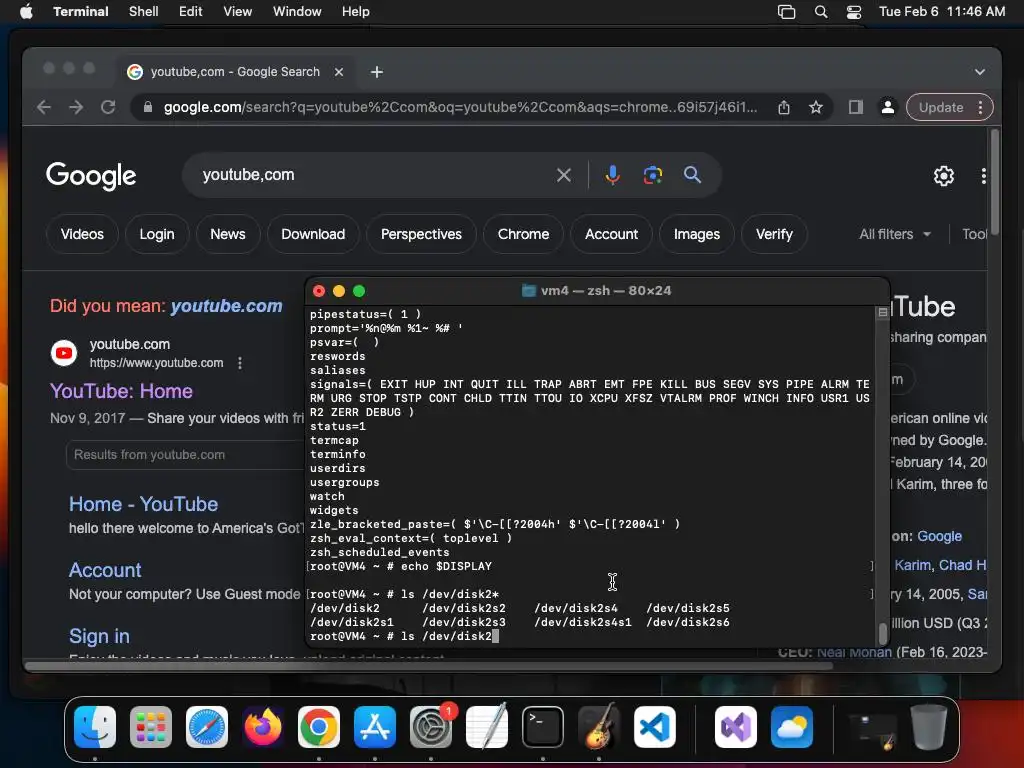Click the Chrome forward arrow
Screen dimensions: 1024x768
tap(76, 107)
